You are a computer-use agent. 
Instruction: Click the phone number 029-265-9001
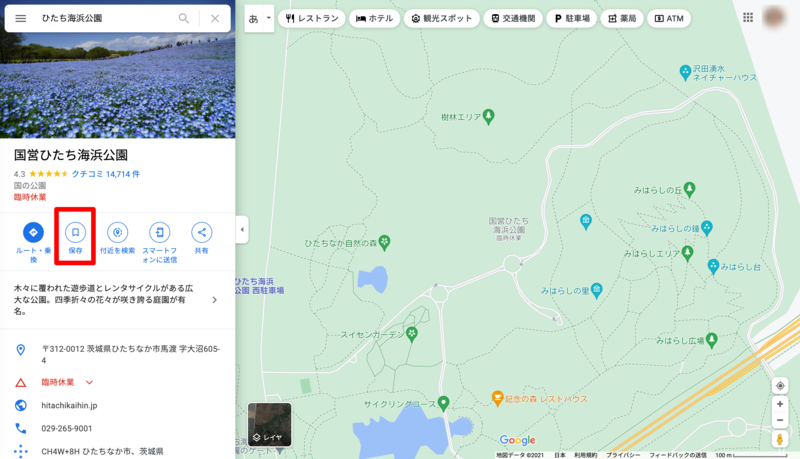pos(67,428)
